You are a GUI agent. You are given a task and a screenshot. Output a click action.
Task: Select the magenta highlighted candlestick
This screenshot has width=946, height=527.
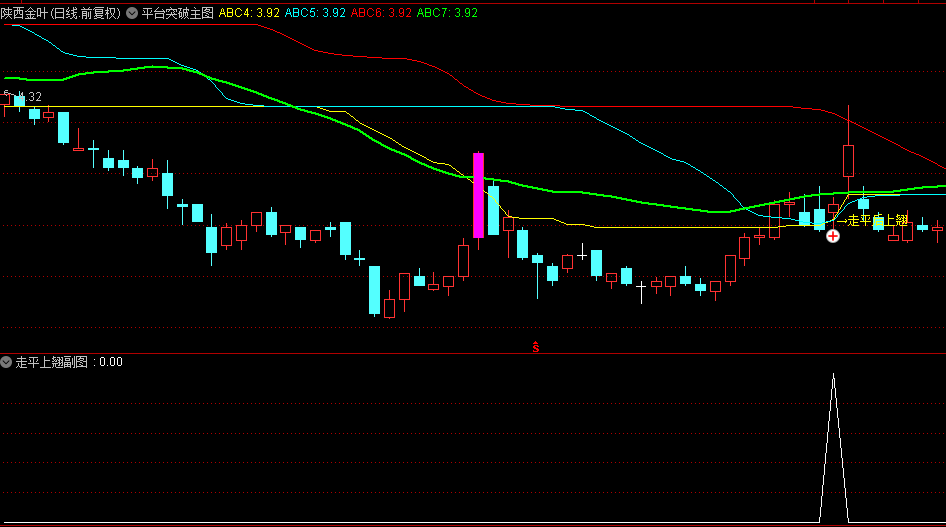click(478, 195)
